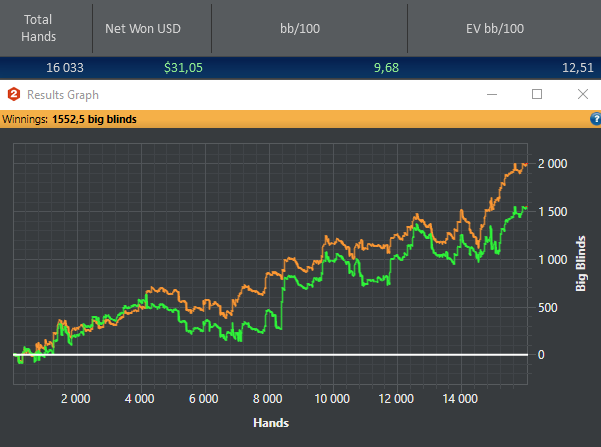Select the 12,51 EV bb/100 value
Viewport: 601px width, 447px height.
click(x=578, y=67)
